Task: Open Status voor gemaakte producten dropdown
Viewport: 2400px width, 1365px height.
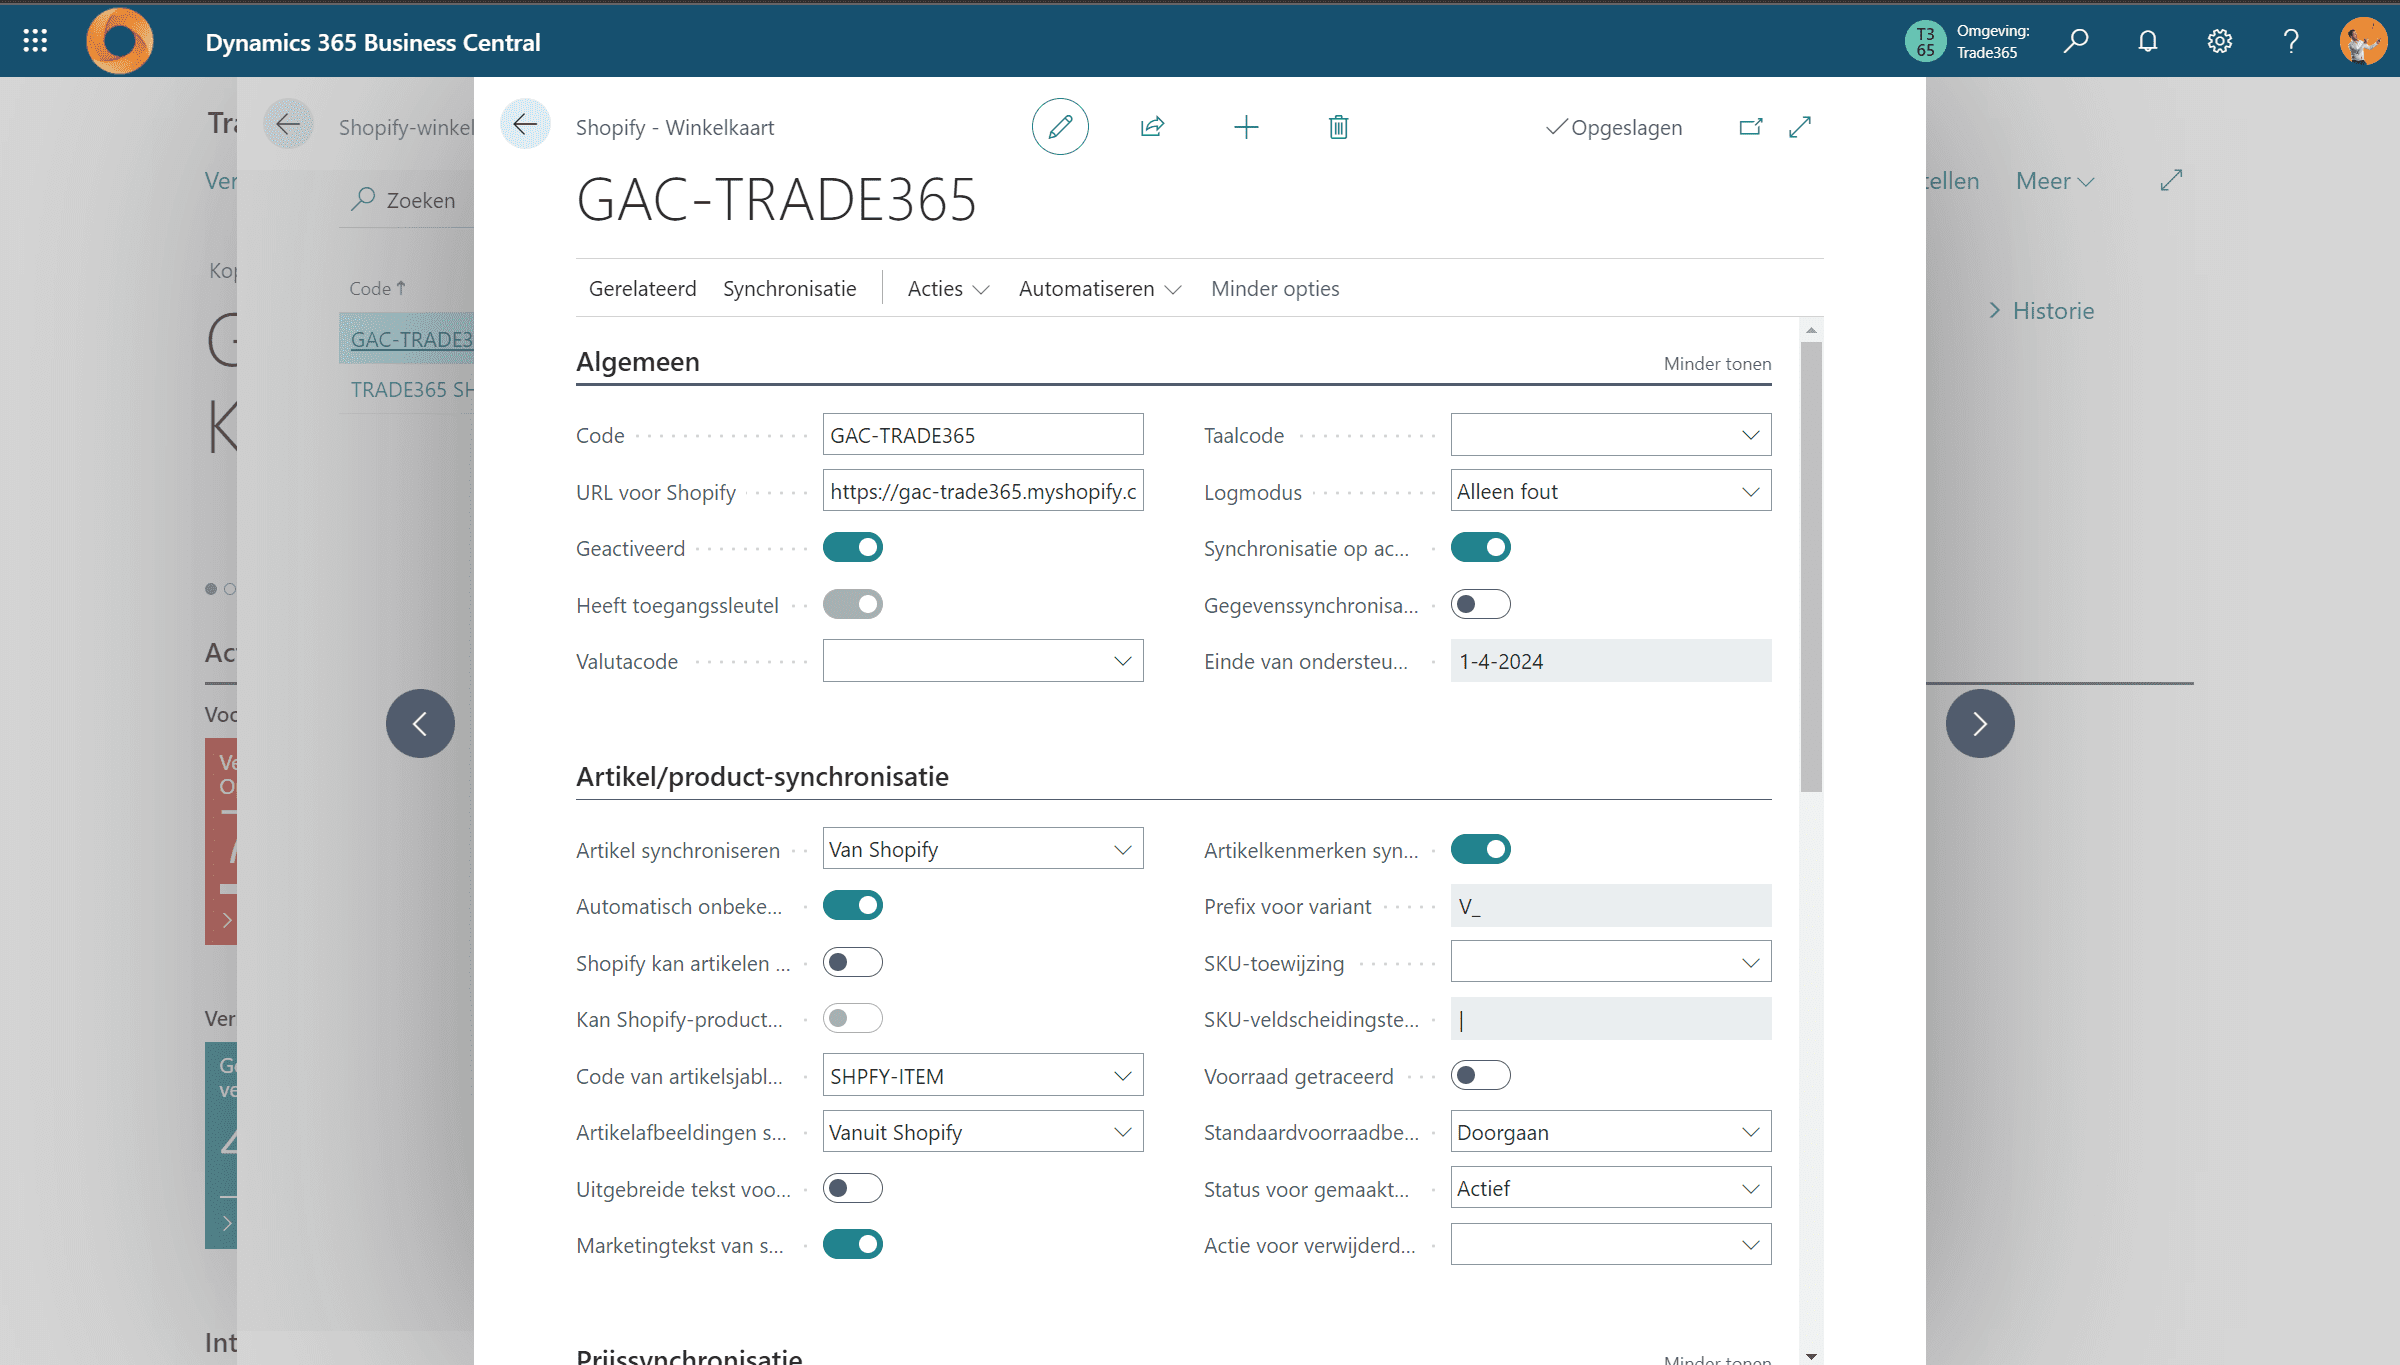Action: (1750, 1188)
